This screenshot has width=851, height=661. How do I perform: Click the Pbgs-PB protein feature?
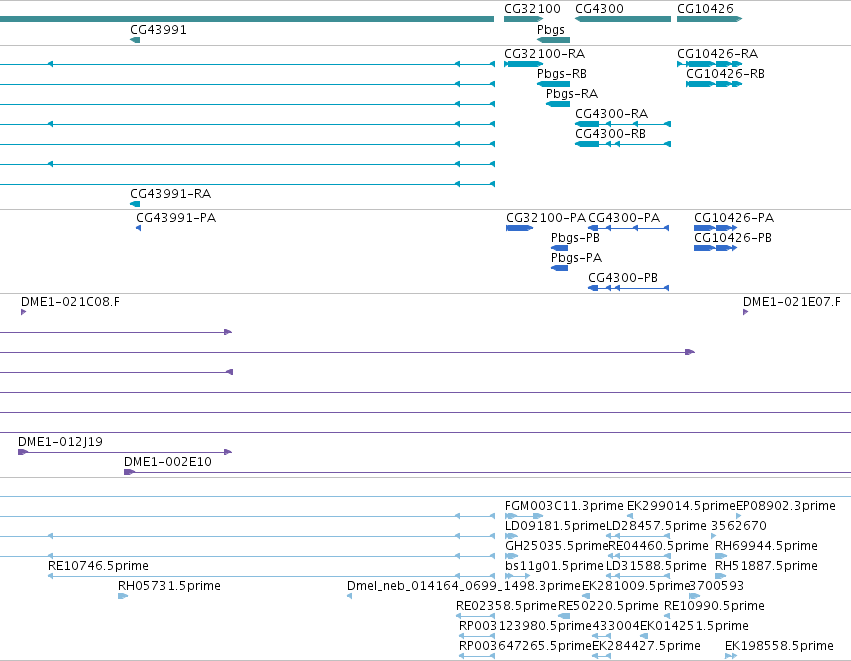point(560,248)
